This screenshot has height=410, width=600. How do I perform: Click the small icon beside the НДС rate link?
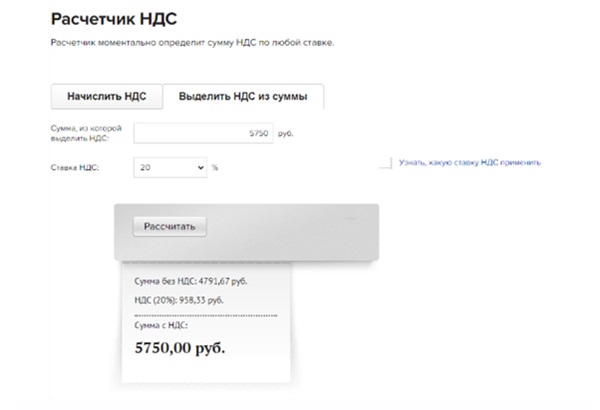[385, 163]
